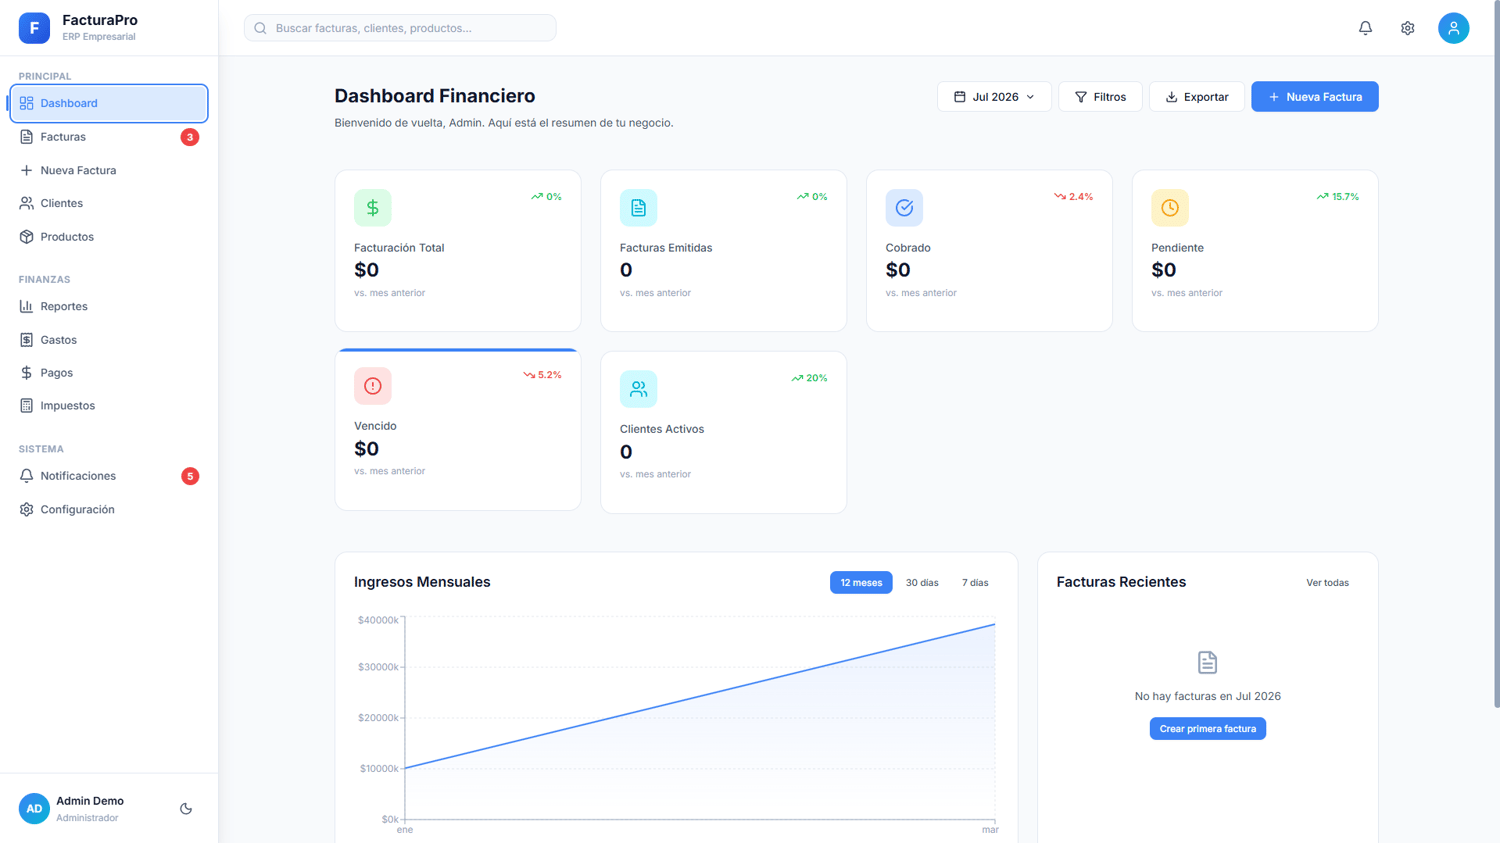The image size is (1500, 843).
Task: Open the settings gear in header
Action: point(1407,28)
